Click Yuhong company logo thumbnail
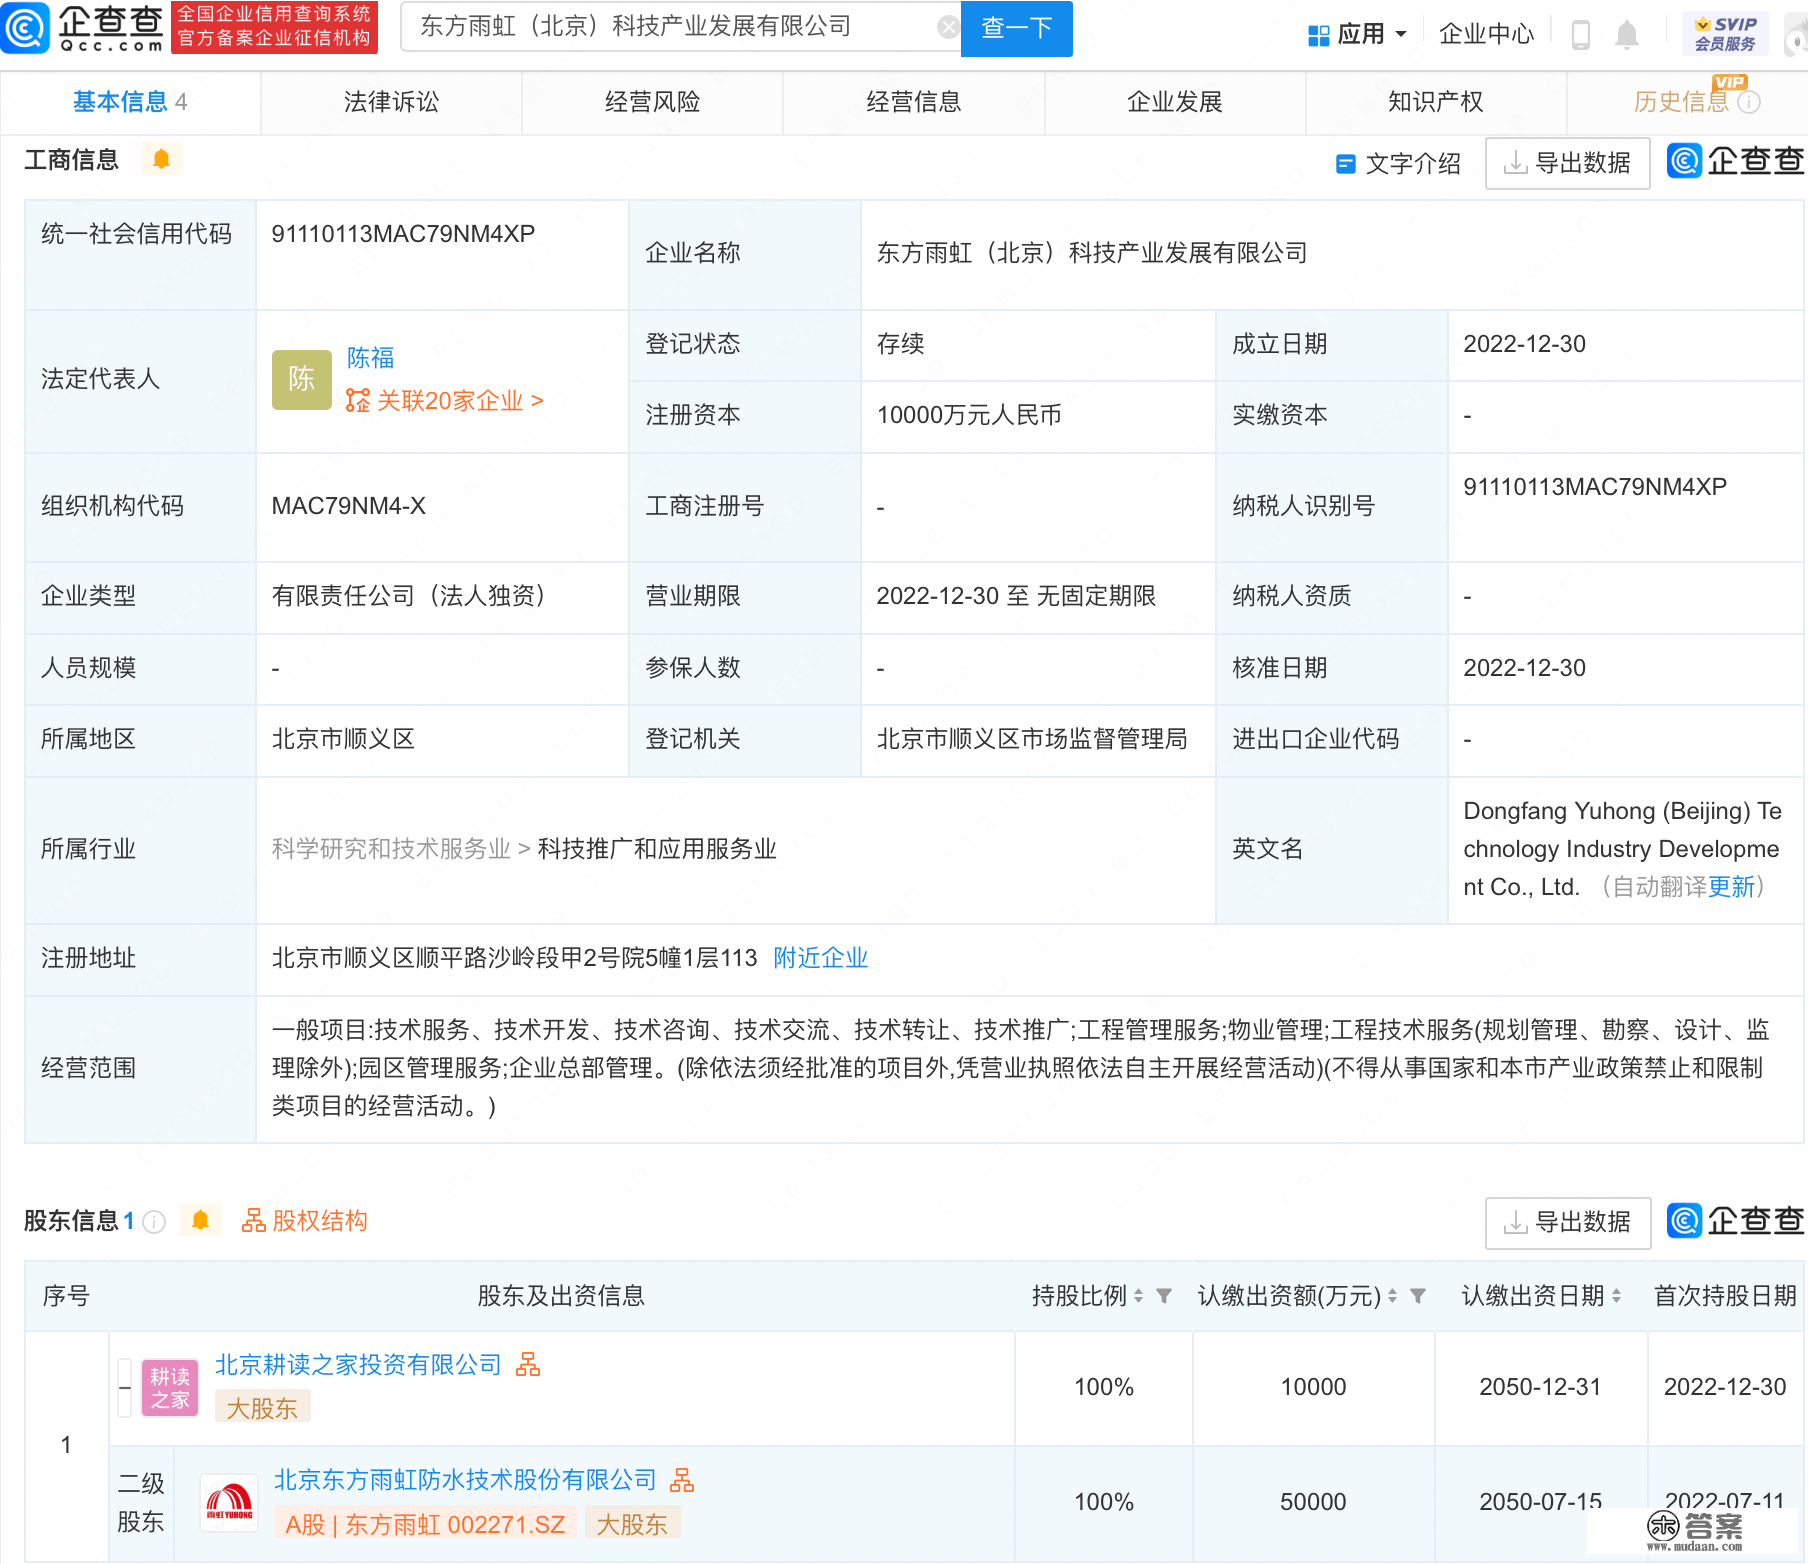The width and height of the screenshot is (1808, 1564). pyautogui.click(x=229, y=1503)
